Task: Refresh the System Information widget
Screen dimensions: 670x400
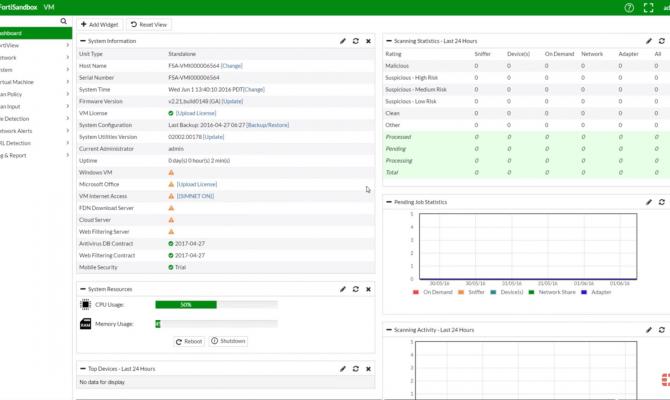Action: coord(356,41)
